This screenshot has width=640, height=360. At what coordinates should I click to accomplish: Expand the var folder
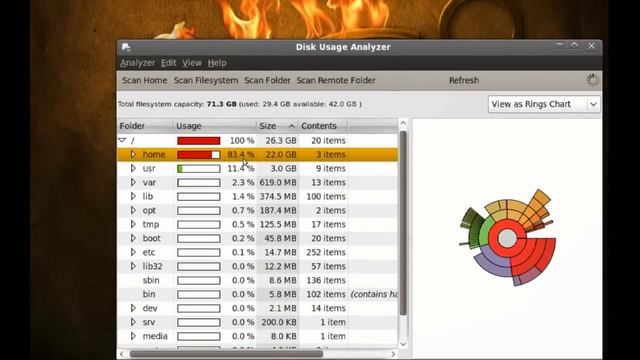click(x=133, y=182)
